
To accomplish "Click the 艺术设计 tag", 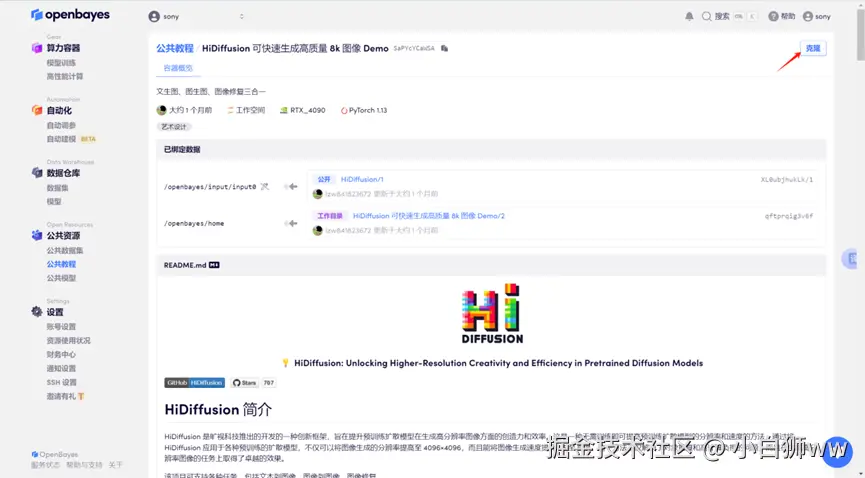I will (174, 127).
